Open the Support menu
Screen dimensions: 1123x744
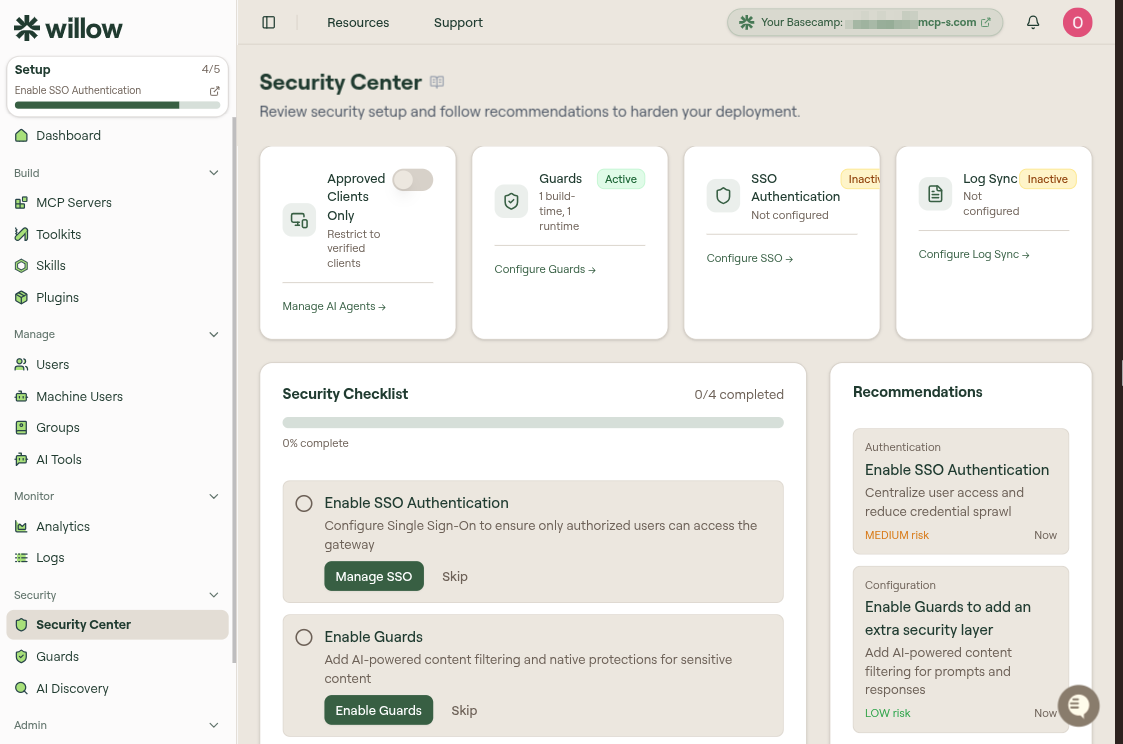pyautogui.click(x=458, y=22)
